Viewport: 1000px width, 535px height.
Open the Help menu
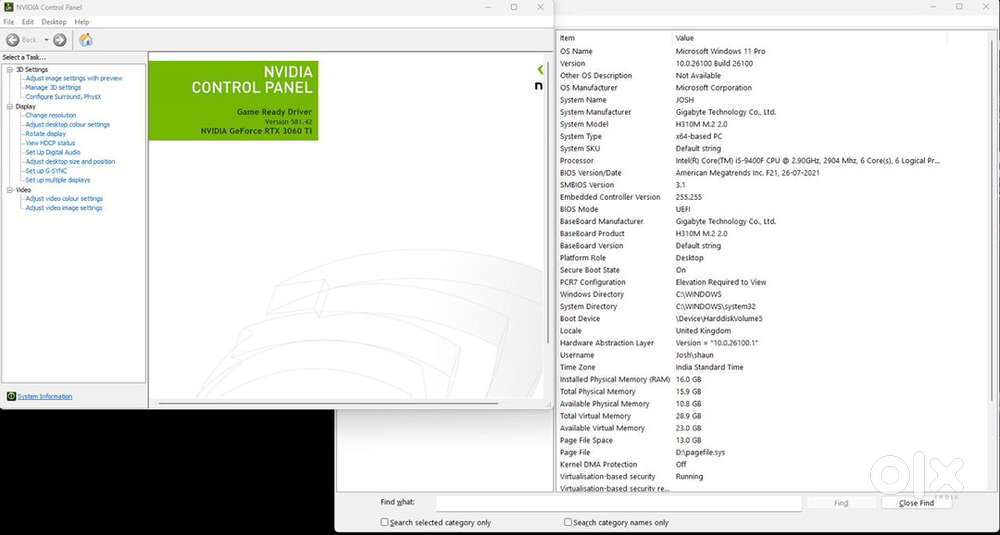coord(82,21)
